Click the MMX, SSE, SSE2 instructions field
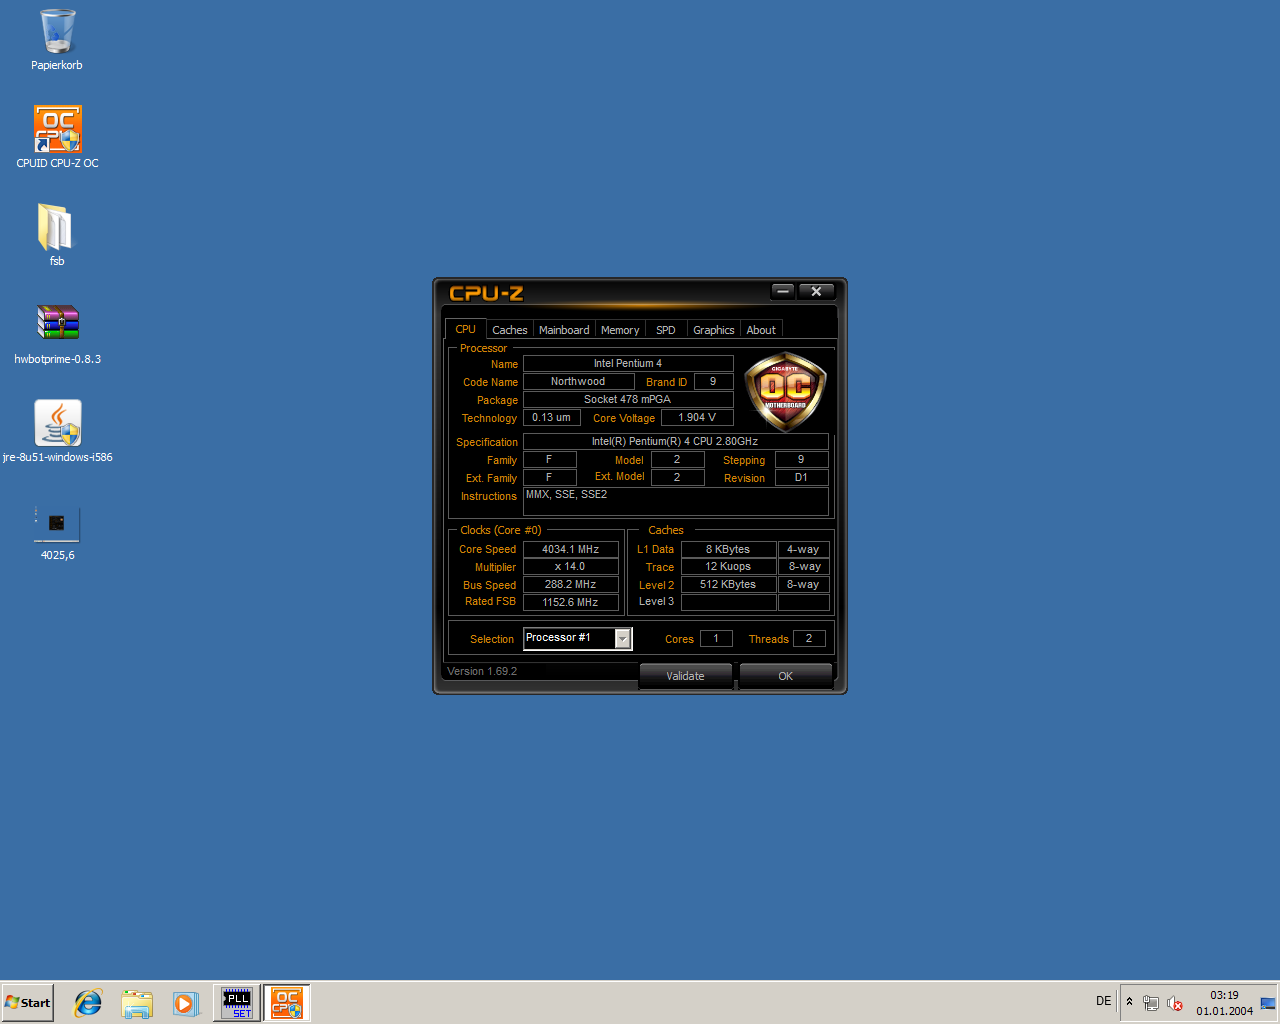The width and height of the screenshot is (1280, 1024). point(676,501)
